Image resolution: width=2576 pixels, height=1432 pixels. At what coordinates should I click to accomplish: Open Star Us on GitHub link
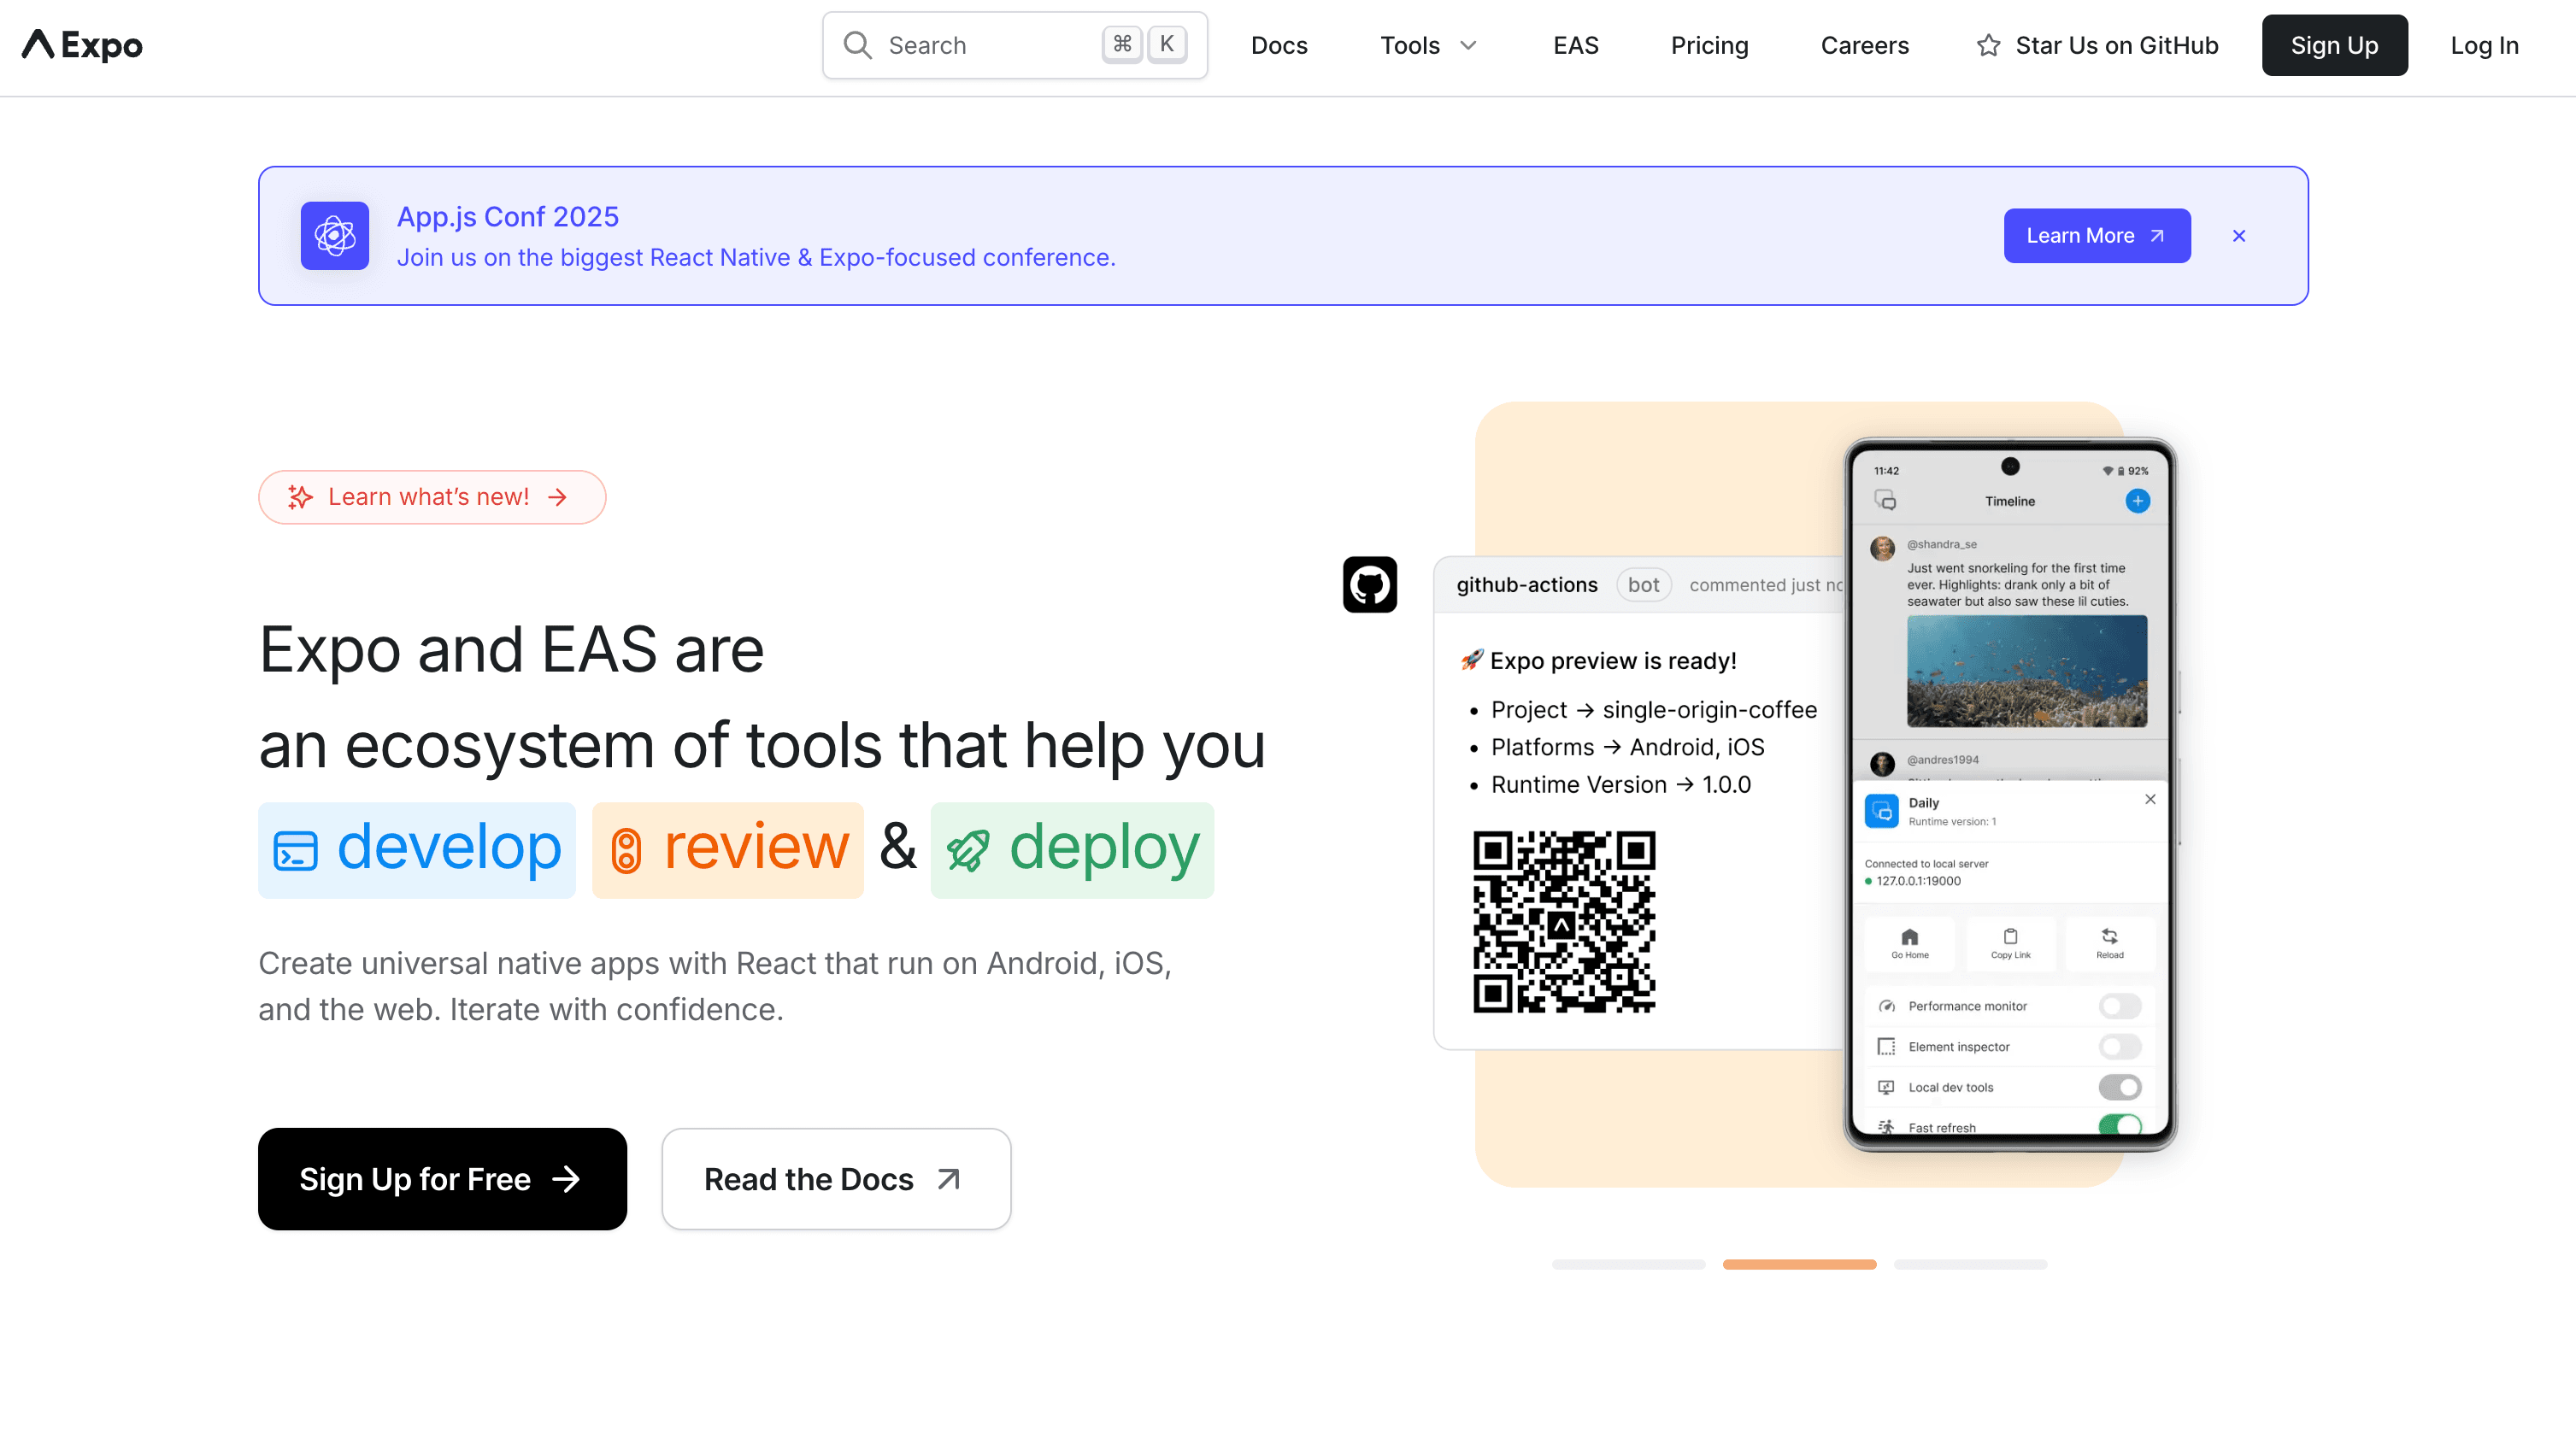(2097, 45)
